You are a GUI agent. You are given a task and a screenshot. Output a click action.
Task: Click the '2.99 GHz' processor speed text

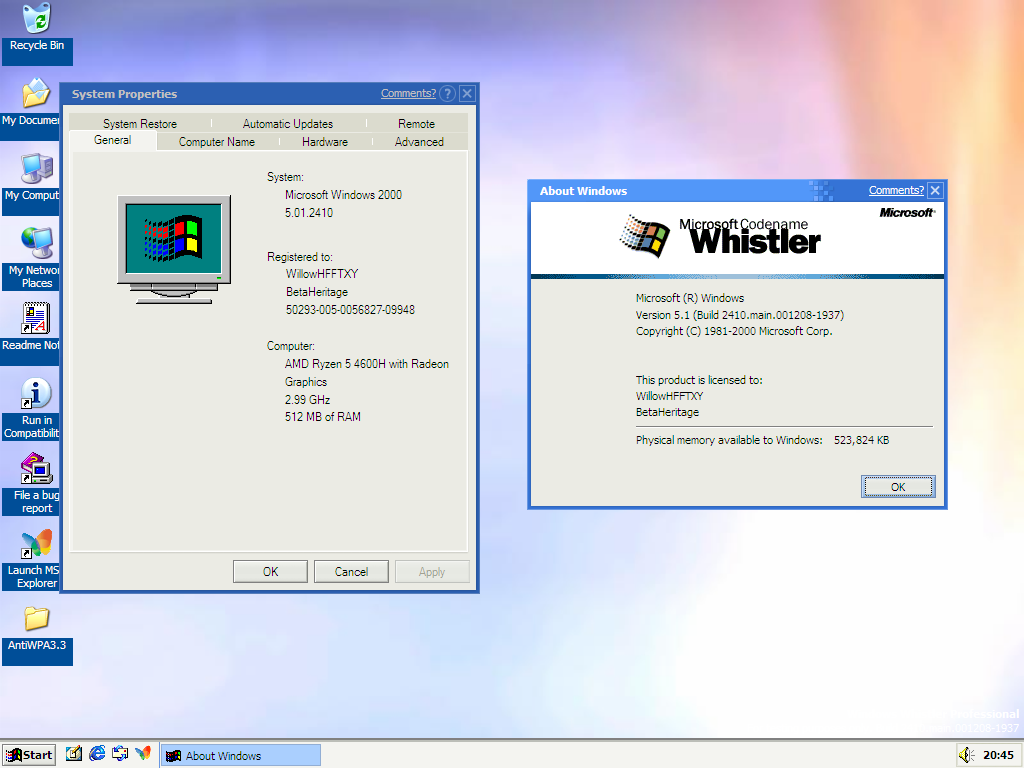[308, 400]
